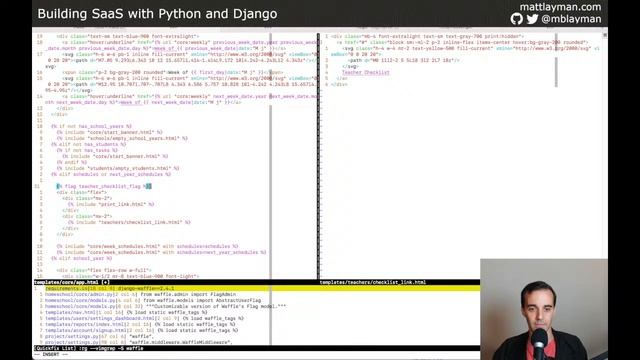
Task: Click the Twitter bird icon in header
Action: click(x=532, y=19)
